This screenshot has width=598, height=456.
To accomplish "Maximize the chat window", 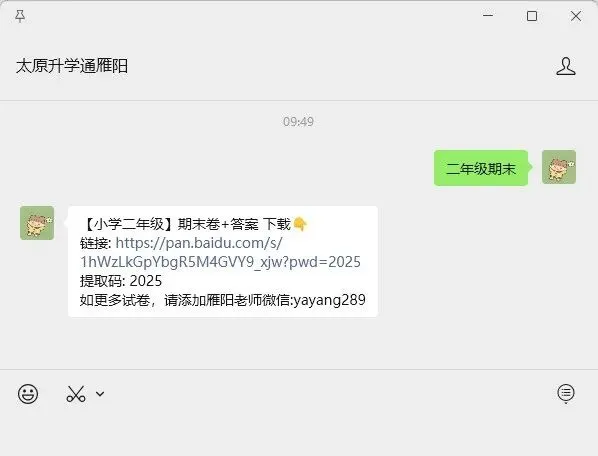I will [x=532, y=16].
